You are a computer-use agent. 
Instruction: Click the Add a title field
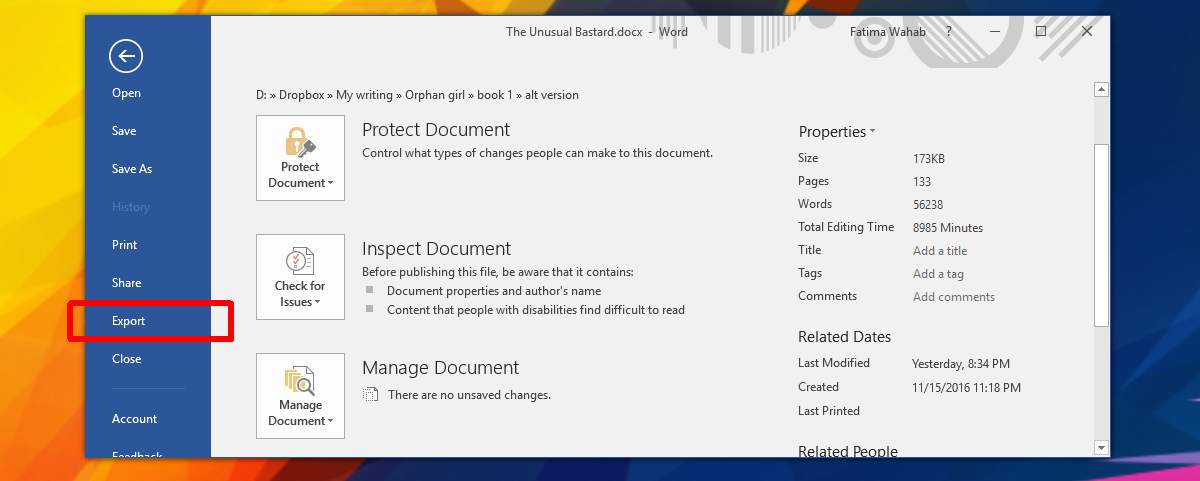(940, 251)
